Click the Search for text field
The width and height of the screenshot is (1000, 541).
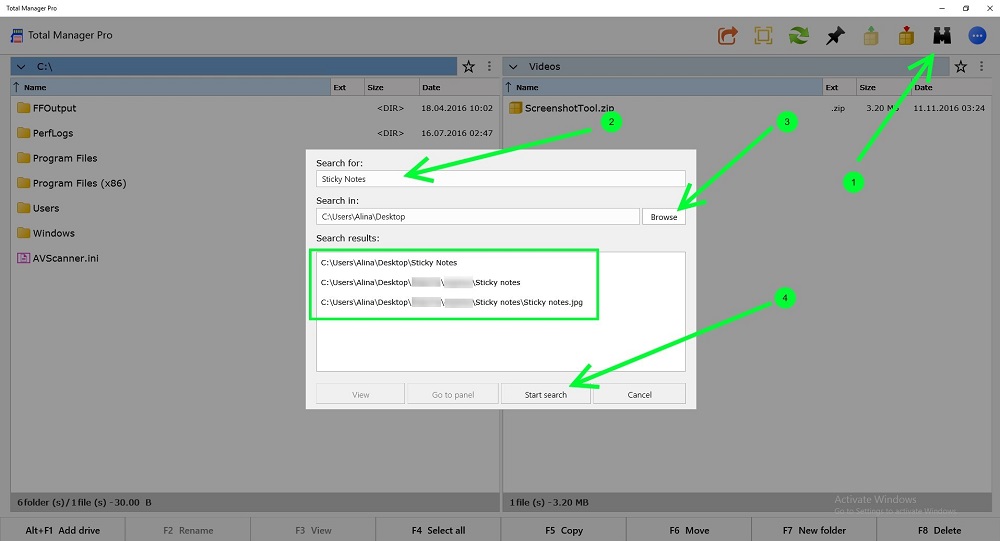pyautogui.click(x=501, y=179)
